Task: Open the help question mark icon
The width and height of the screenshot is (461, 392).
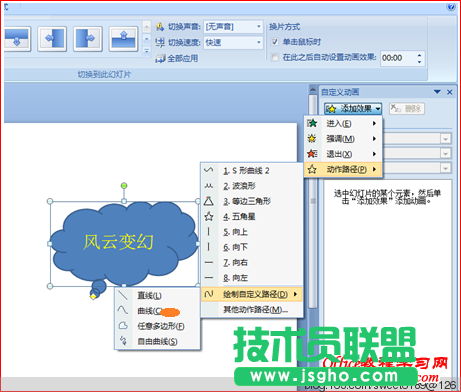Action: pos(451,7)
